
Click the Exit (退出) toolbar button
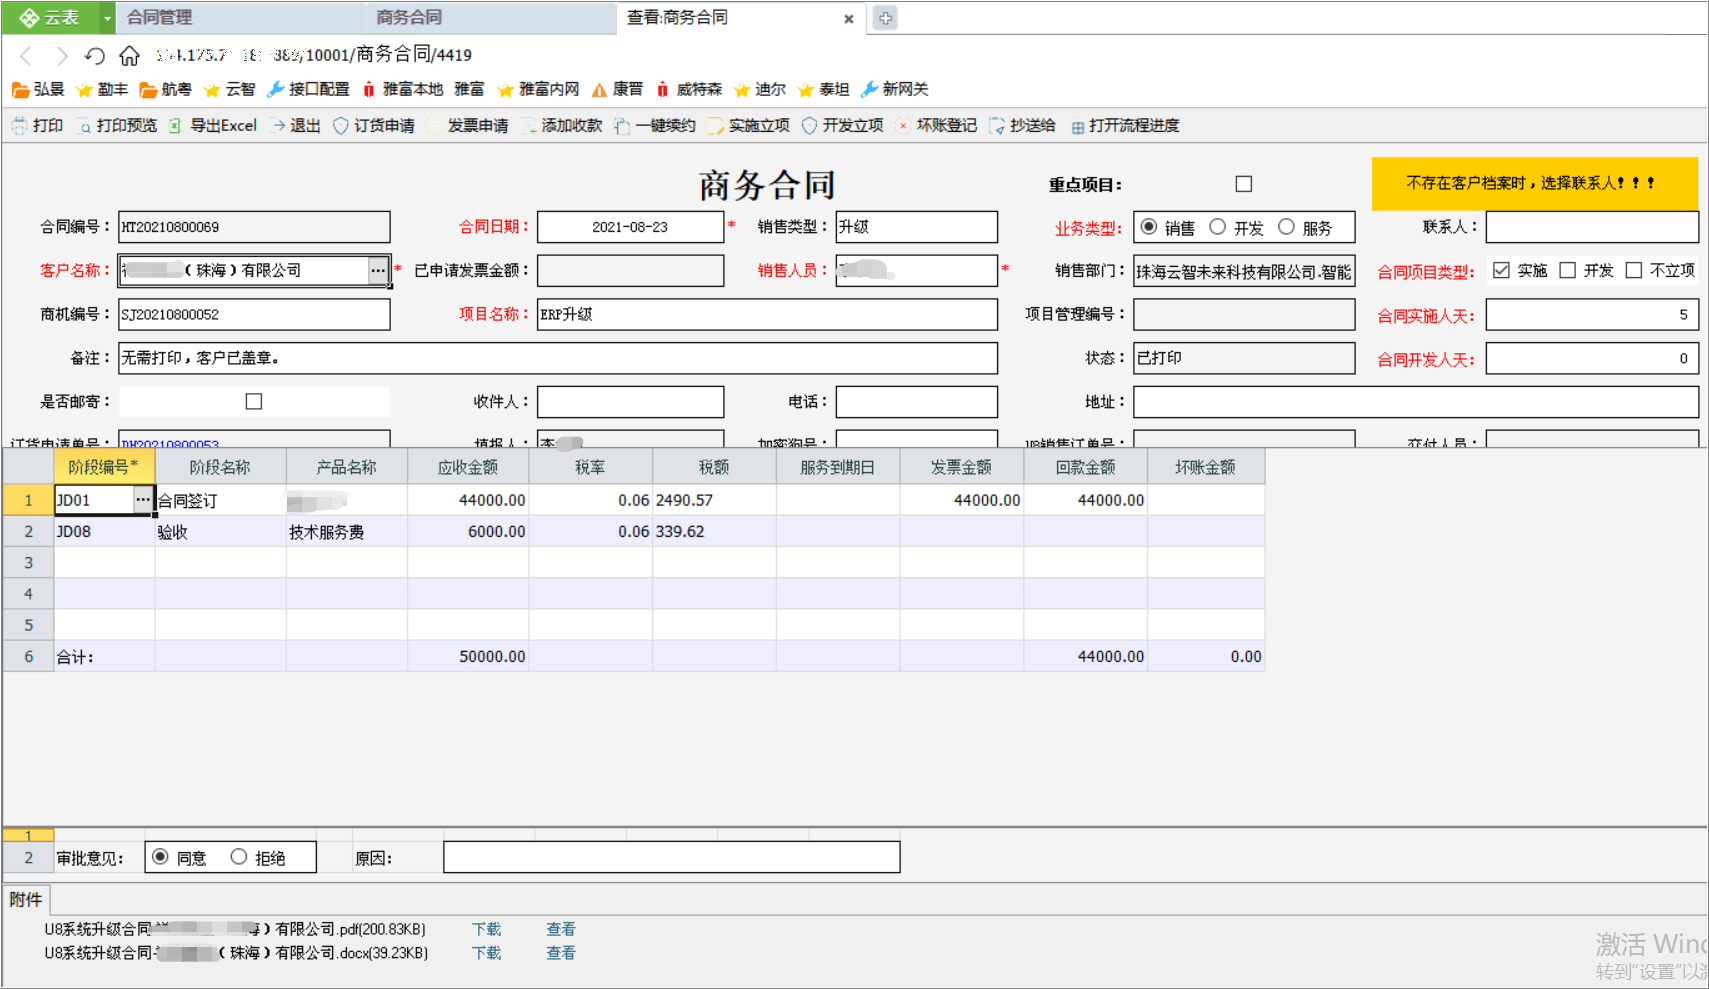coord(295,126)
